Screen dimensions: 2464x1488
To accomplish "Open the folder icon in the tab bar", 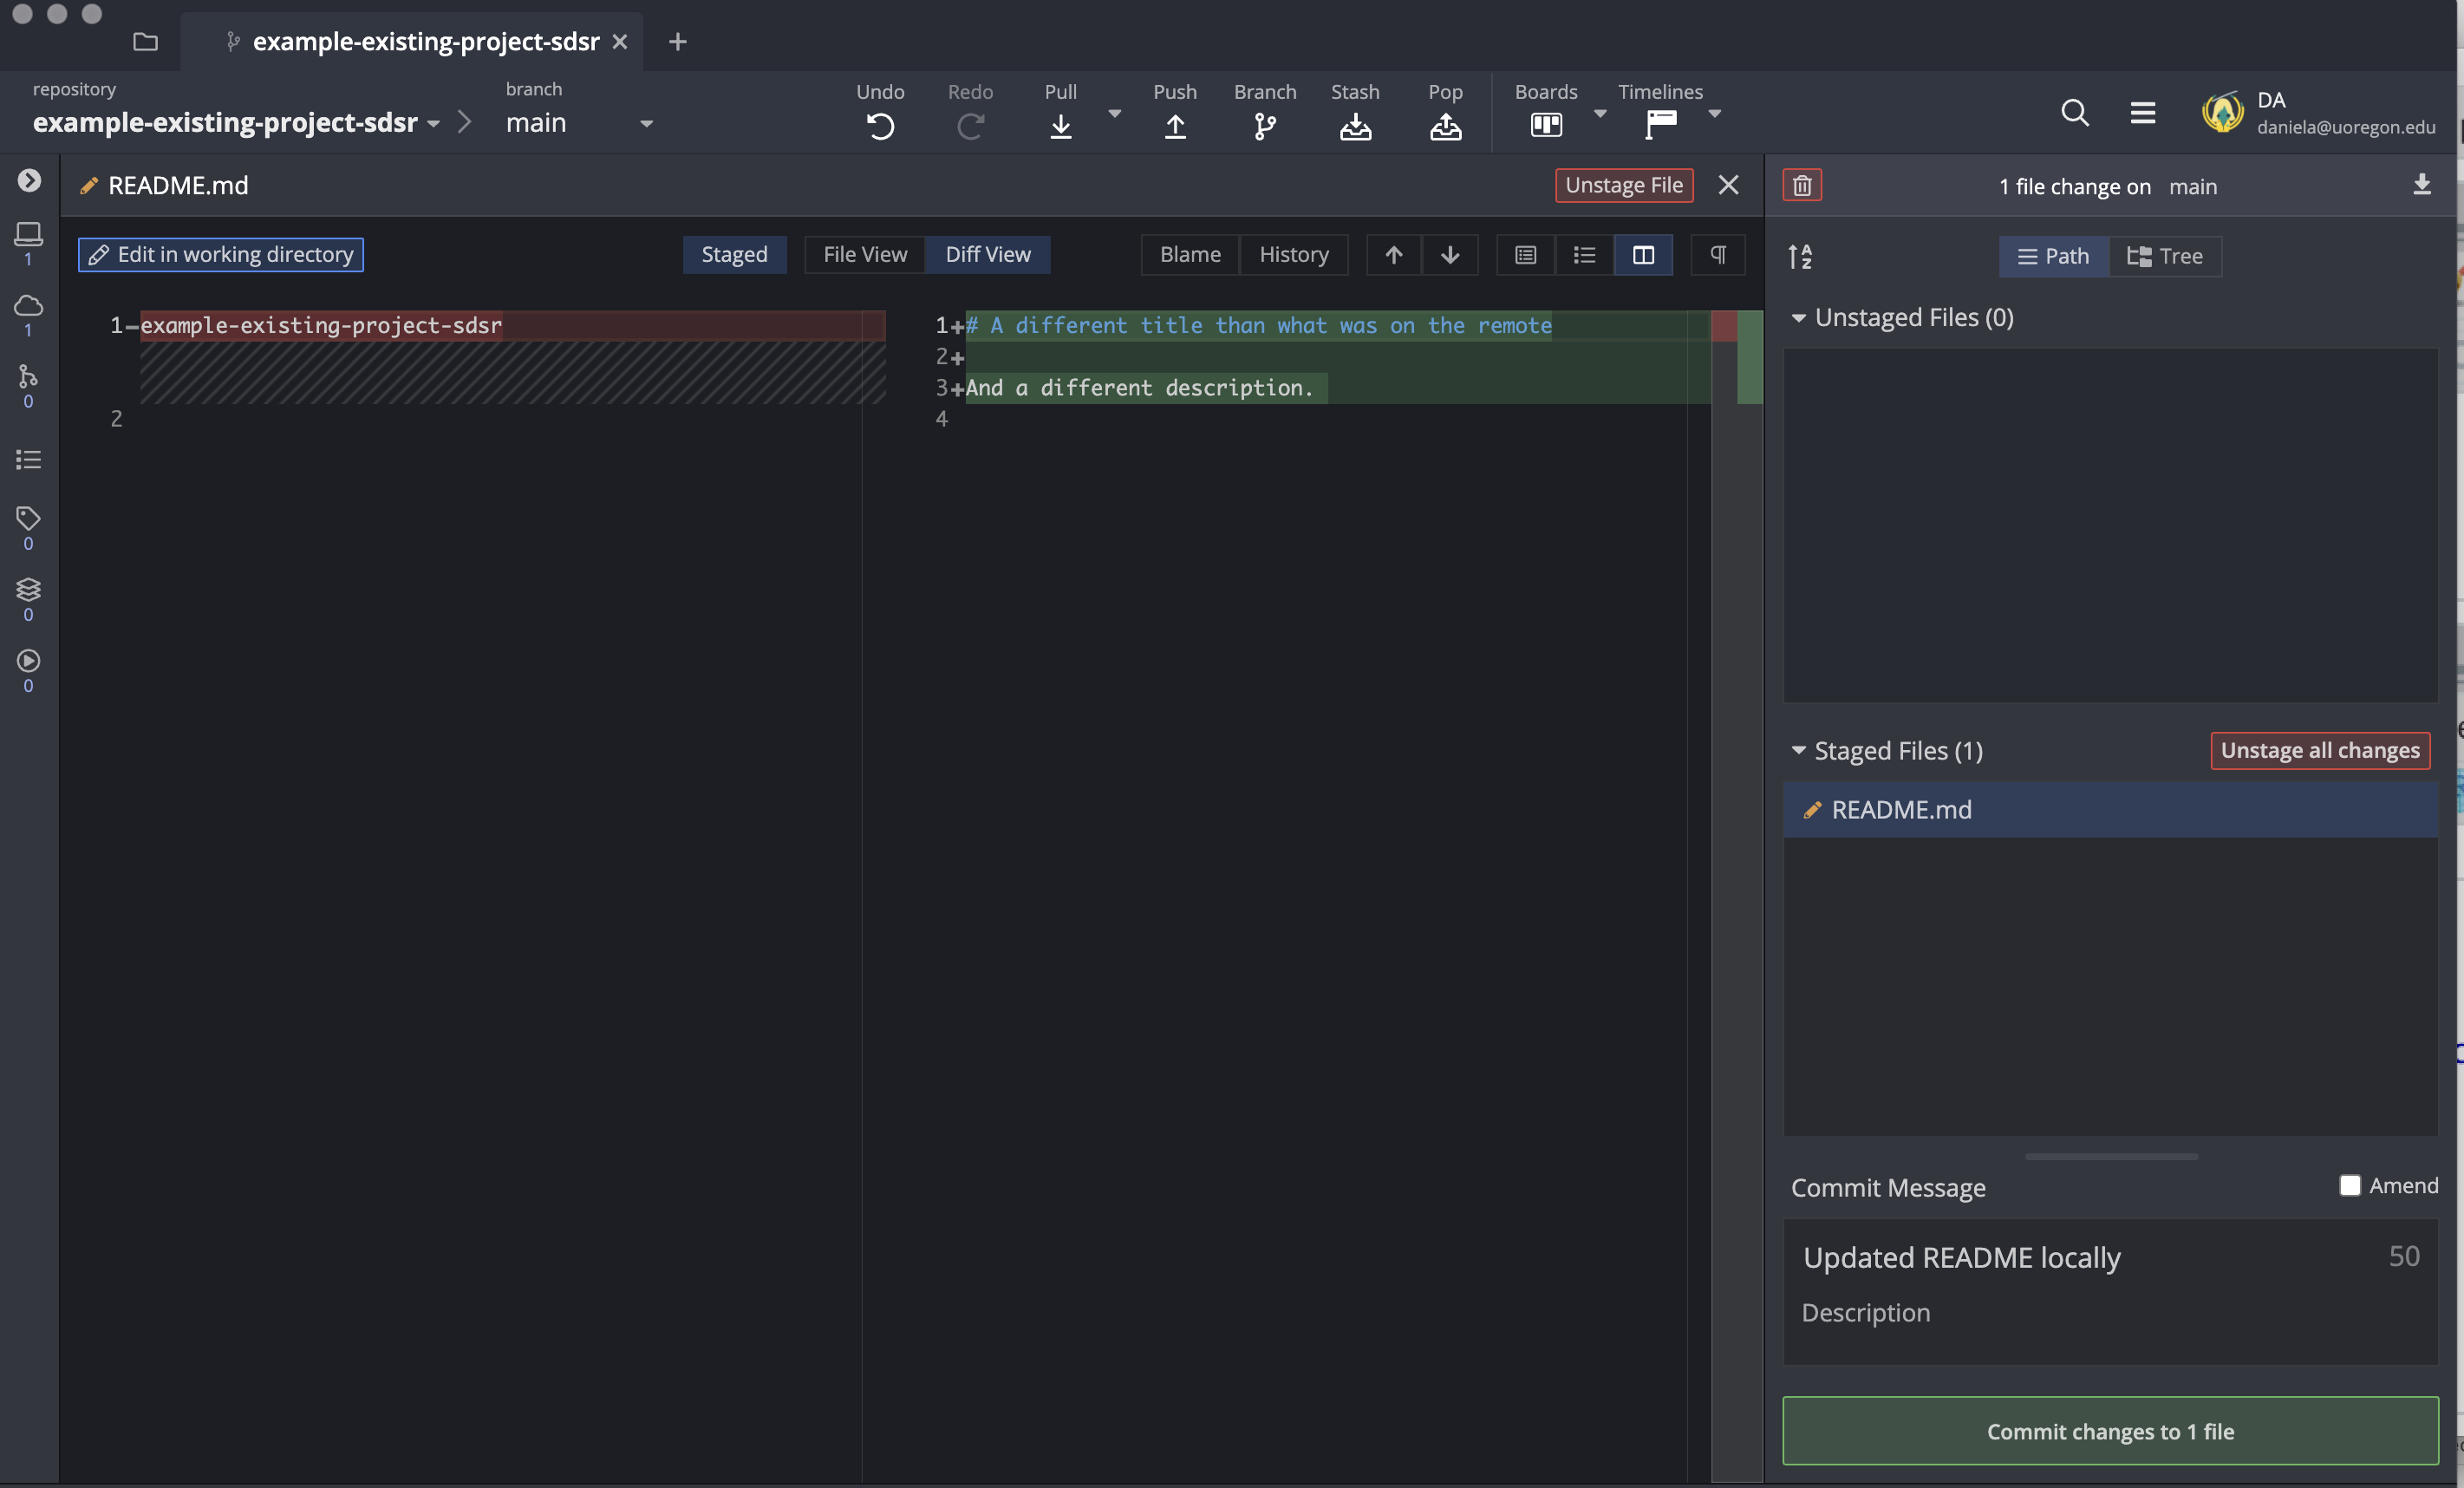I will pyautogui.click(x=146, y=41).
